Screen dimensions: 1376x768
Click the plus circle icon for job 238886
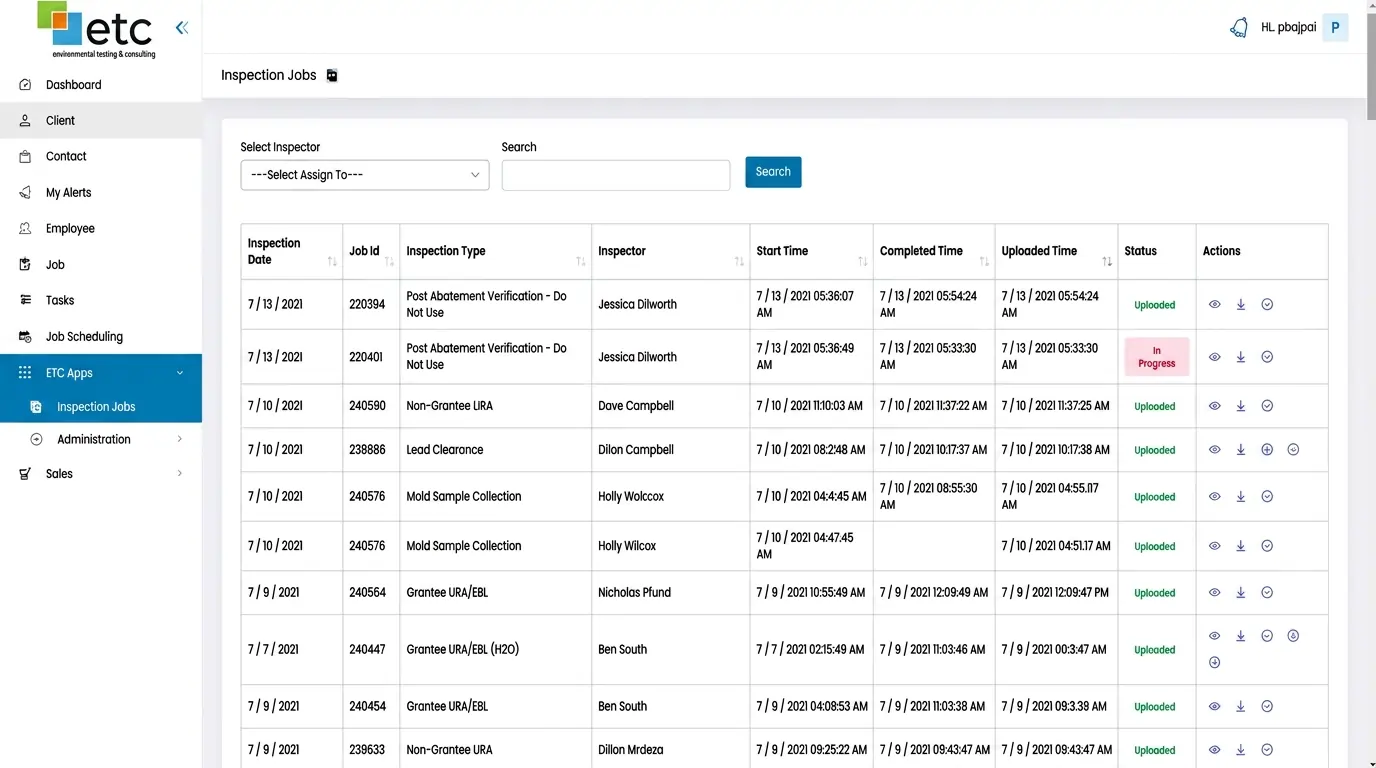(1267, 450)
